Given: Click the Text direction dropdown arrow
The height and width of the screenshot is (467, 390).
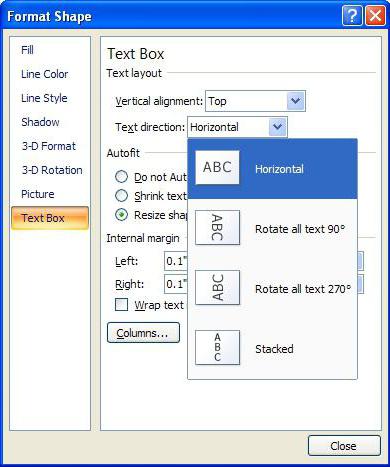Looking at the screenshot, I should (278, 127).
